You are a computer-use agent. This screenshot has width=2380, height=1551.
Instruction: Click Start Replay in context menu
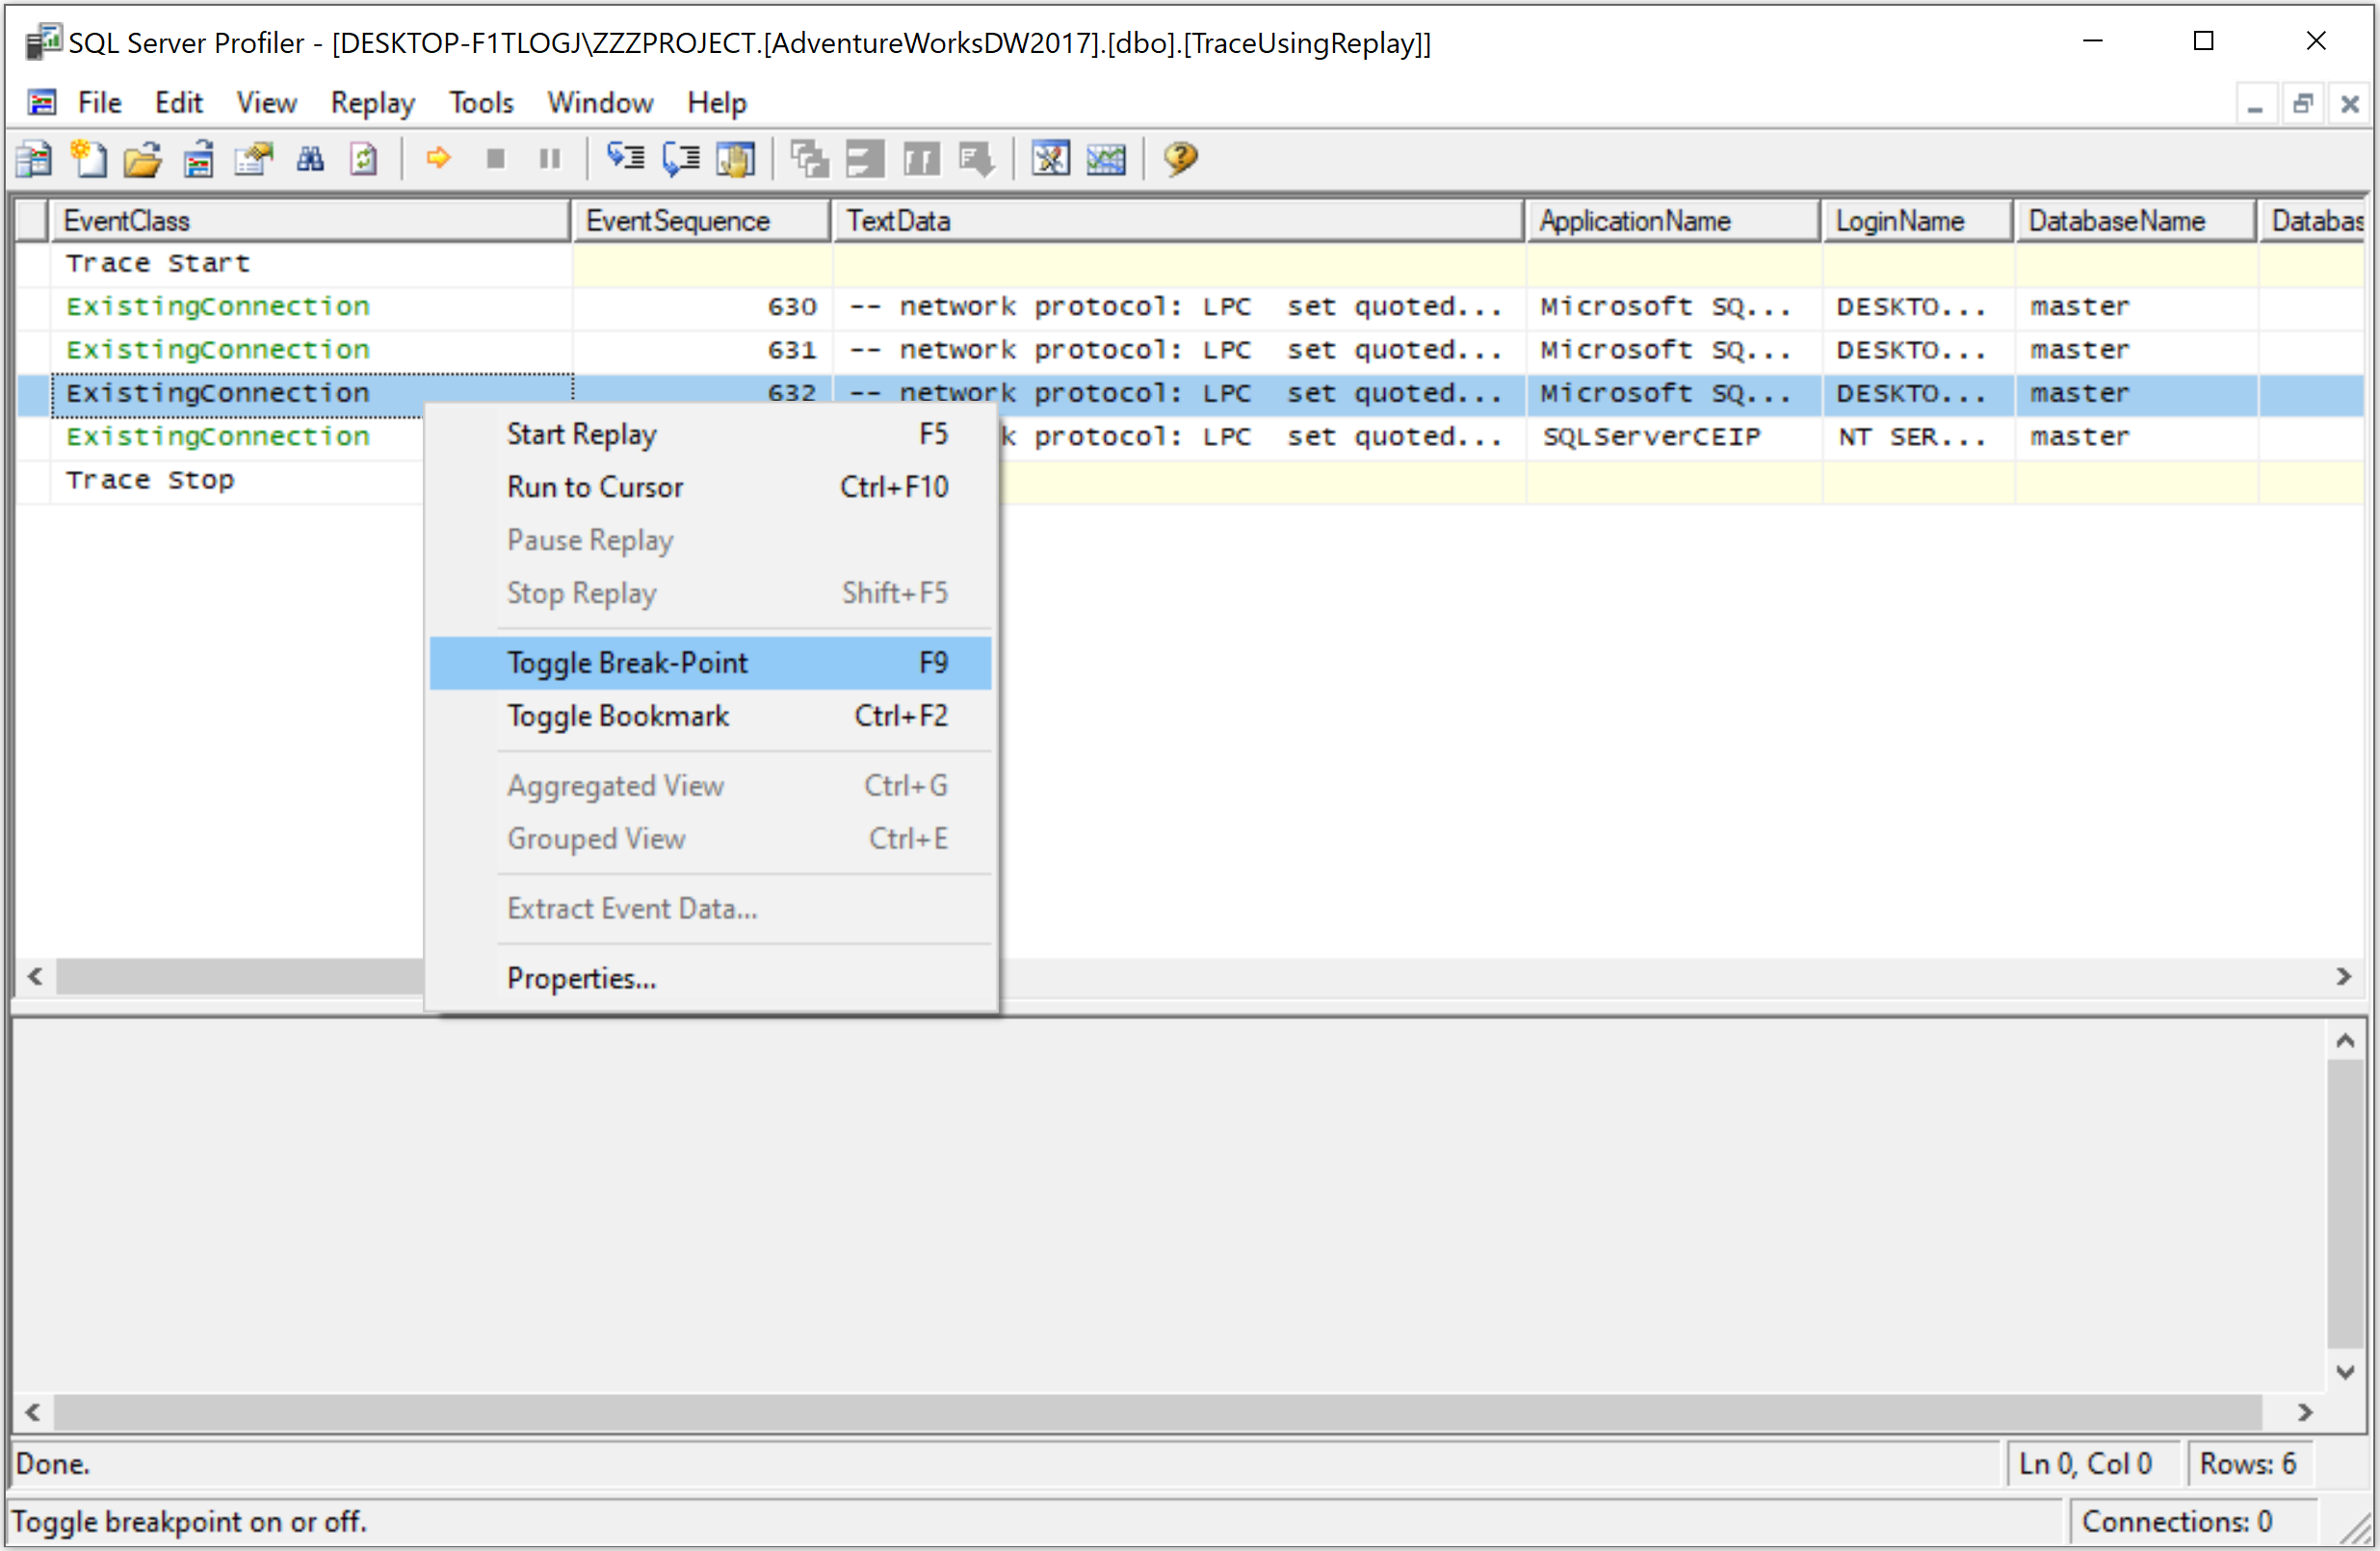pyautogui.click(x=581, y=434)
